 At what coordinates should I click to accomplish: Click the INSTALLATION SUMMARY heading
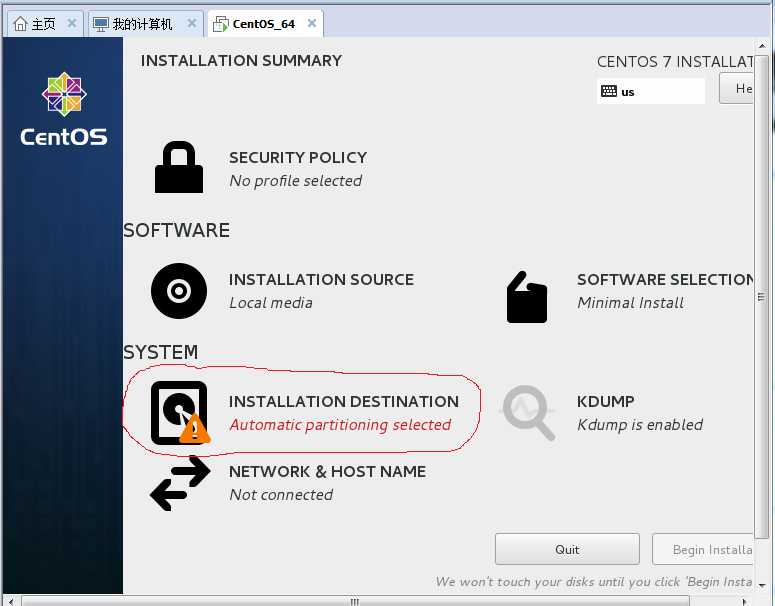(x=241, y=60)
